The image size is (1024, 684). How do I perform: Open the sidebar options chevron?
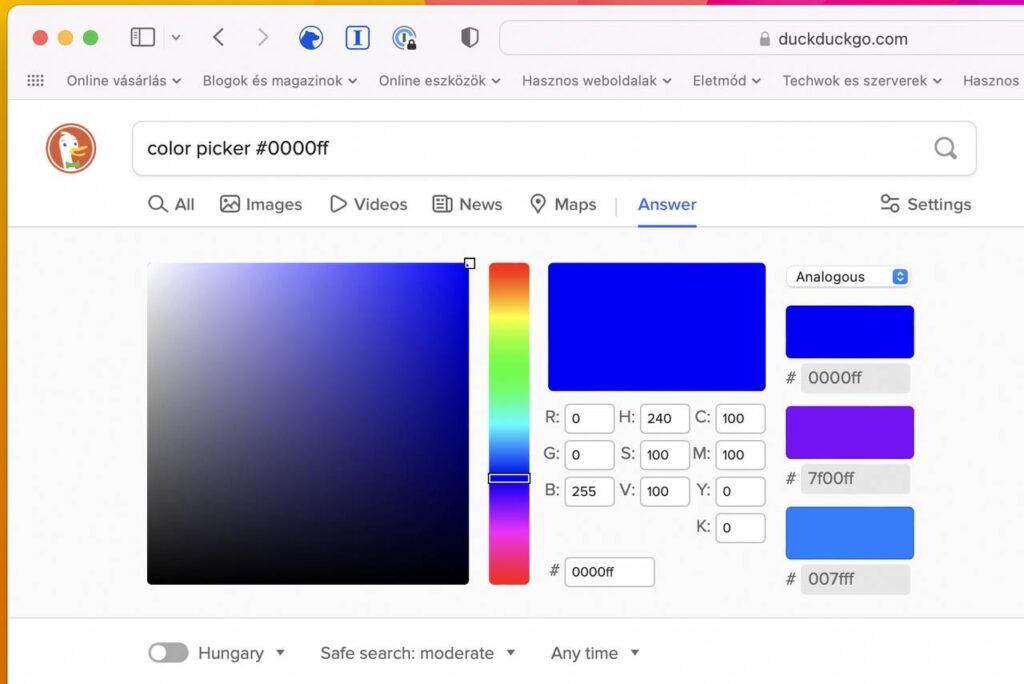[176, 38]
